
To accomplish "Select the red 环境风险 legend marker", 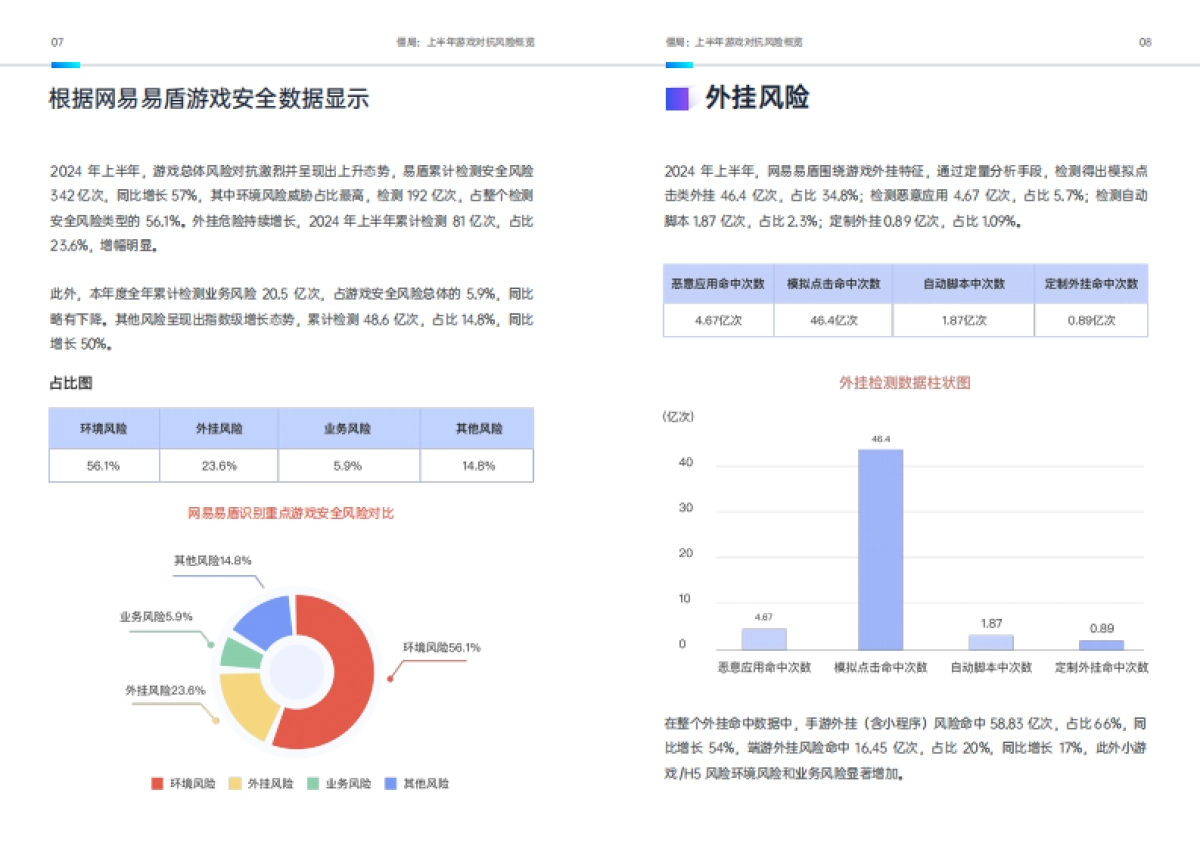I will point(156,784).
